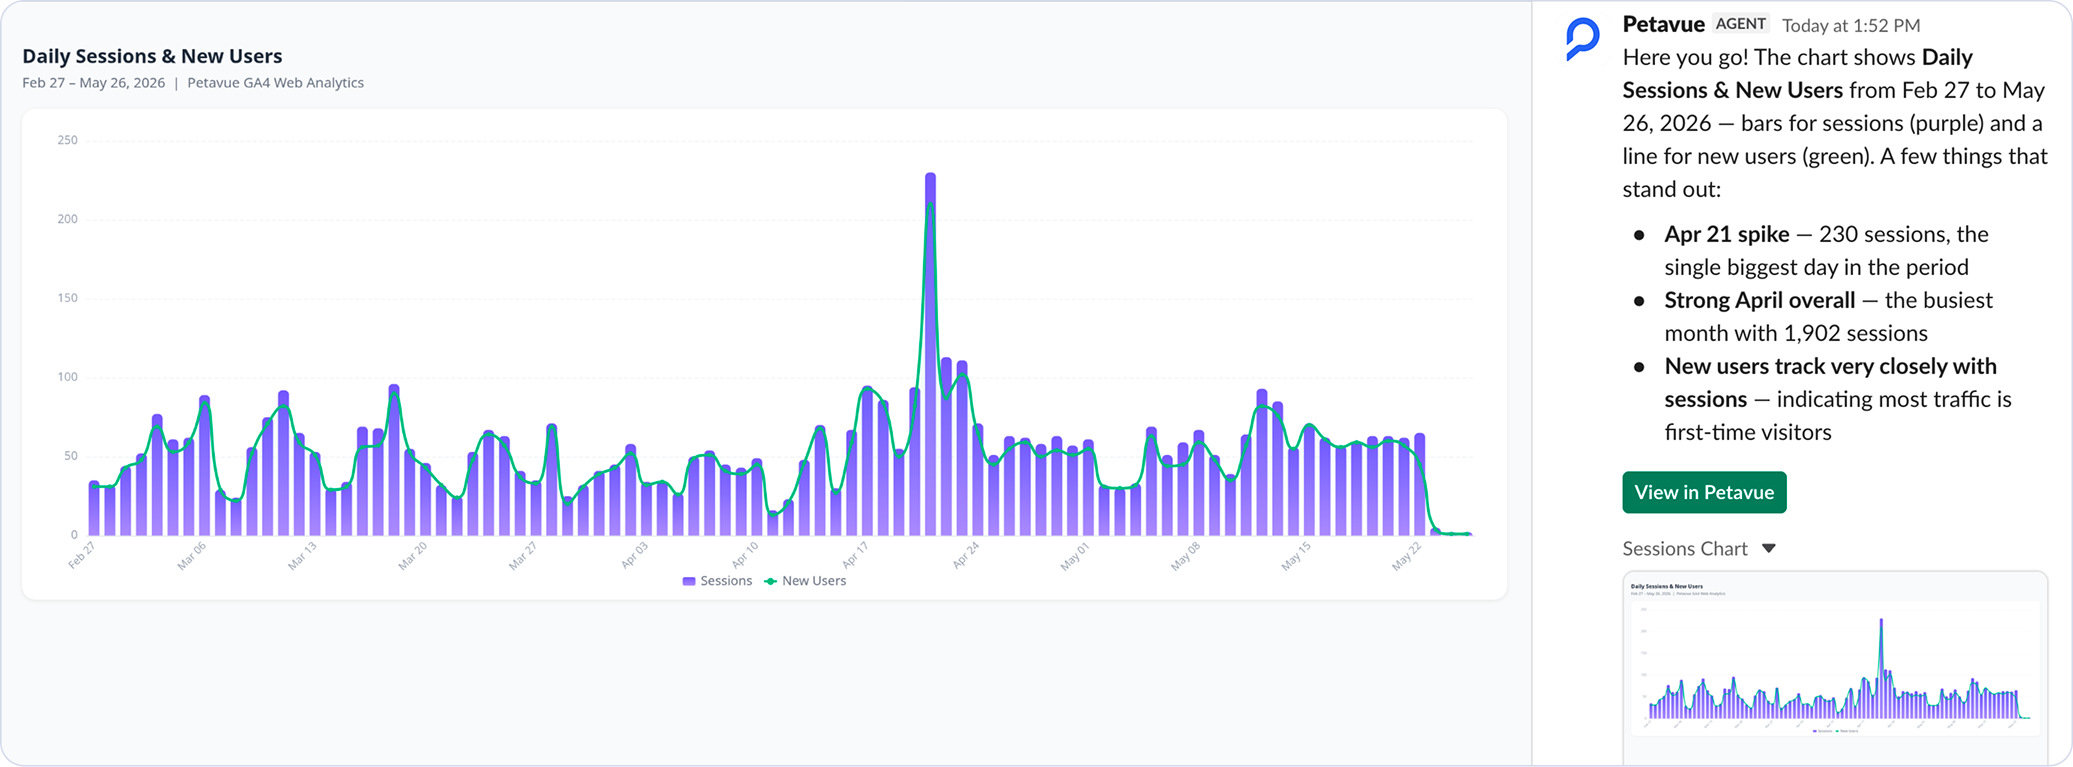
Task: Click the 'Apr 21 spike' bullet text
Action: 1726,234
